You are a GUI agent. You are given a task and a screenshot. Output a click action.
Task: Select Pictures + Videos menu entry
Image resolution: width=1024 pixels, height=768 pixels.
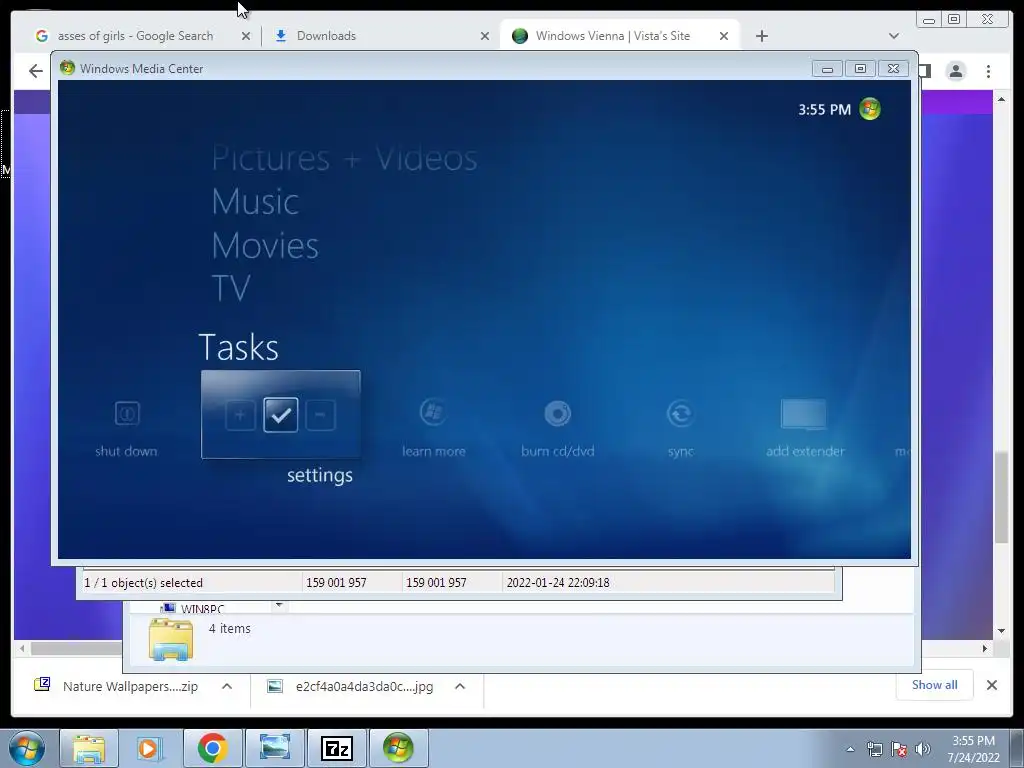point(344,159)
